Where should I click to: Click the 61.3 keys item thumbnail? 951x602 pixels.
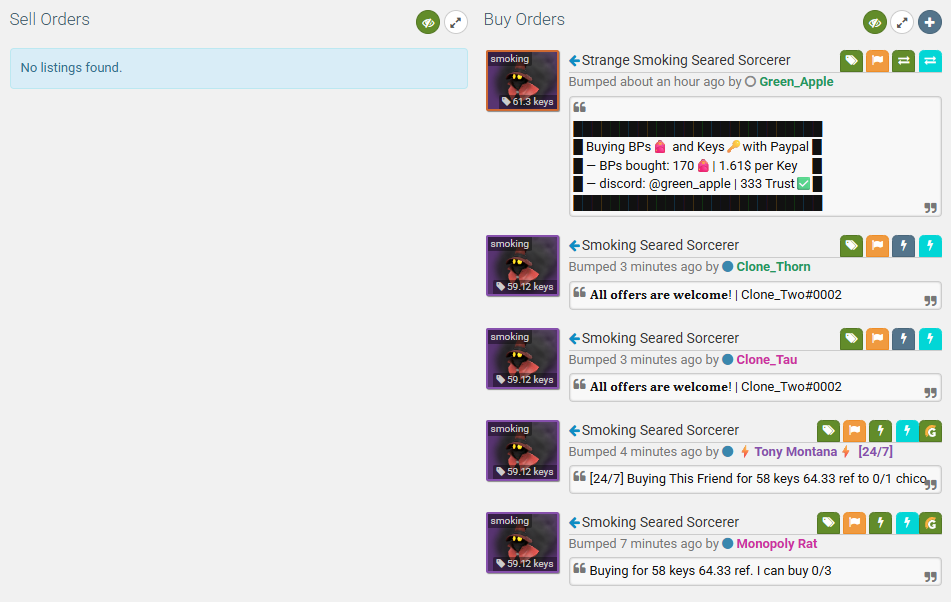(522, 81)
